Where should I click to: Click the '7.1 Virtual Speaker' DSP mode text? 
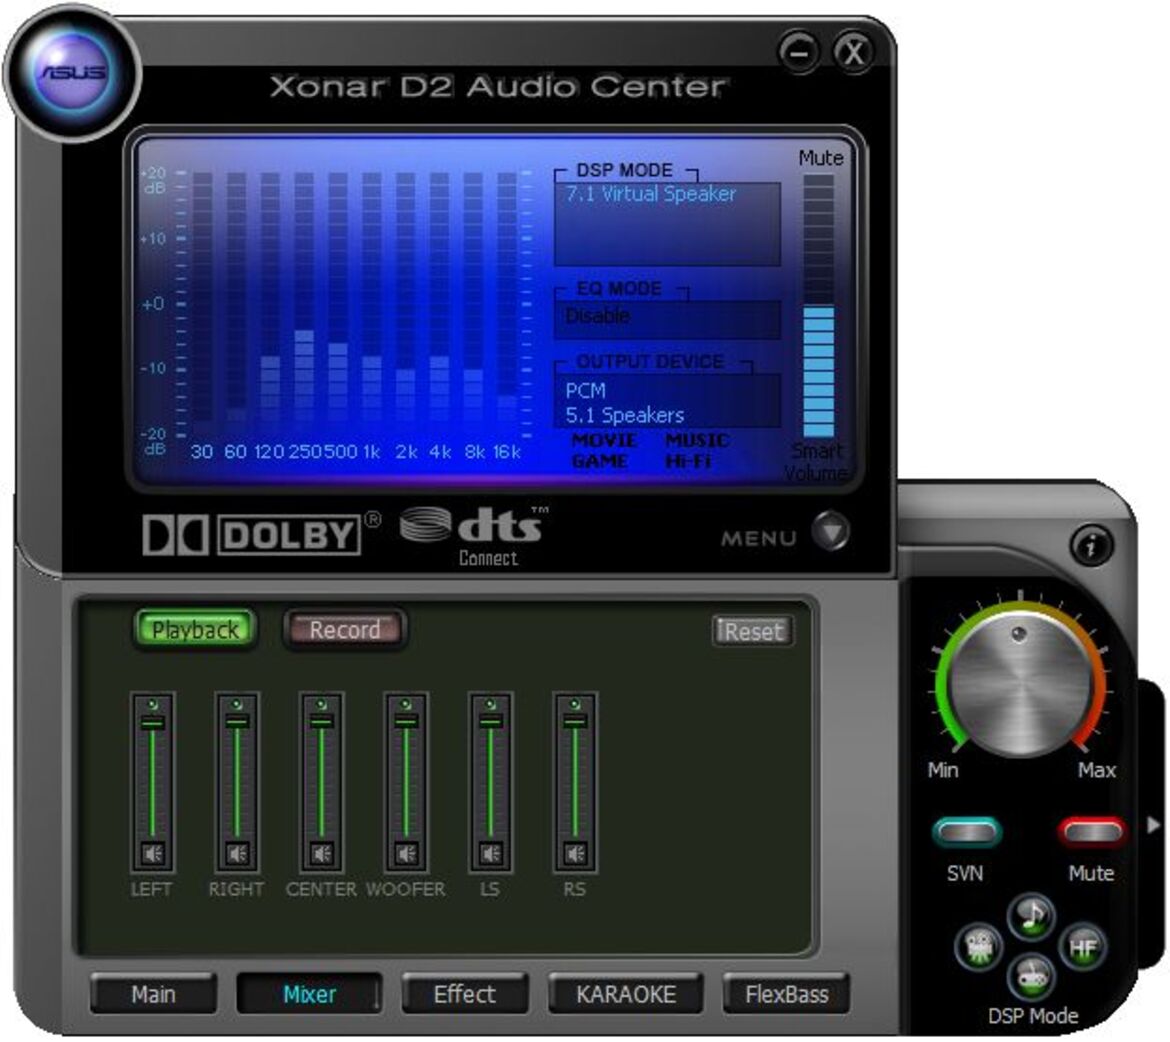[651, 194]
